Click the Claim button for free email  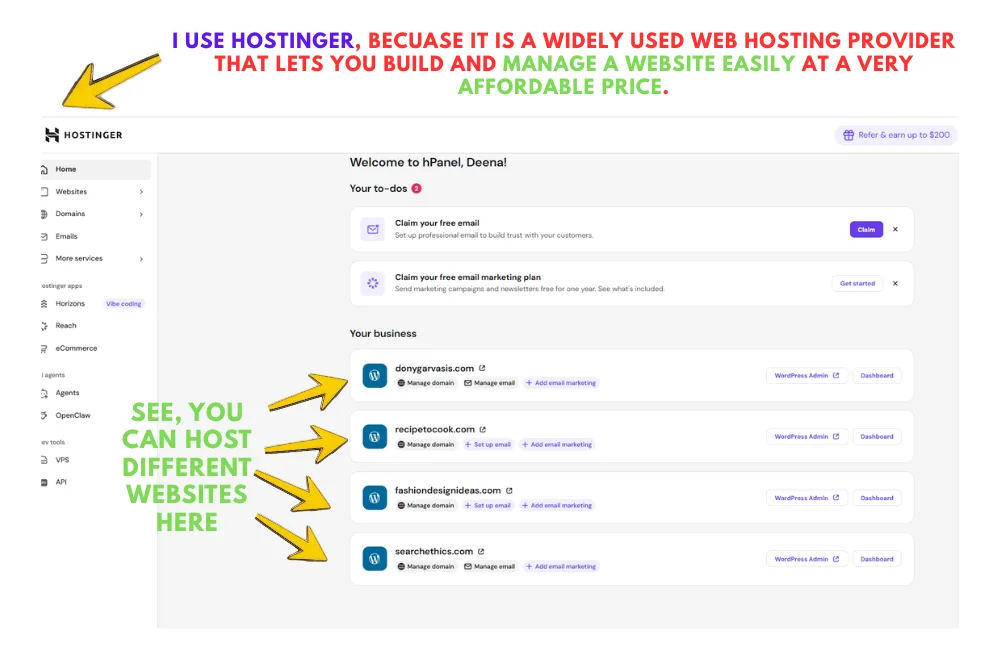866,230
